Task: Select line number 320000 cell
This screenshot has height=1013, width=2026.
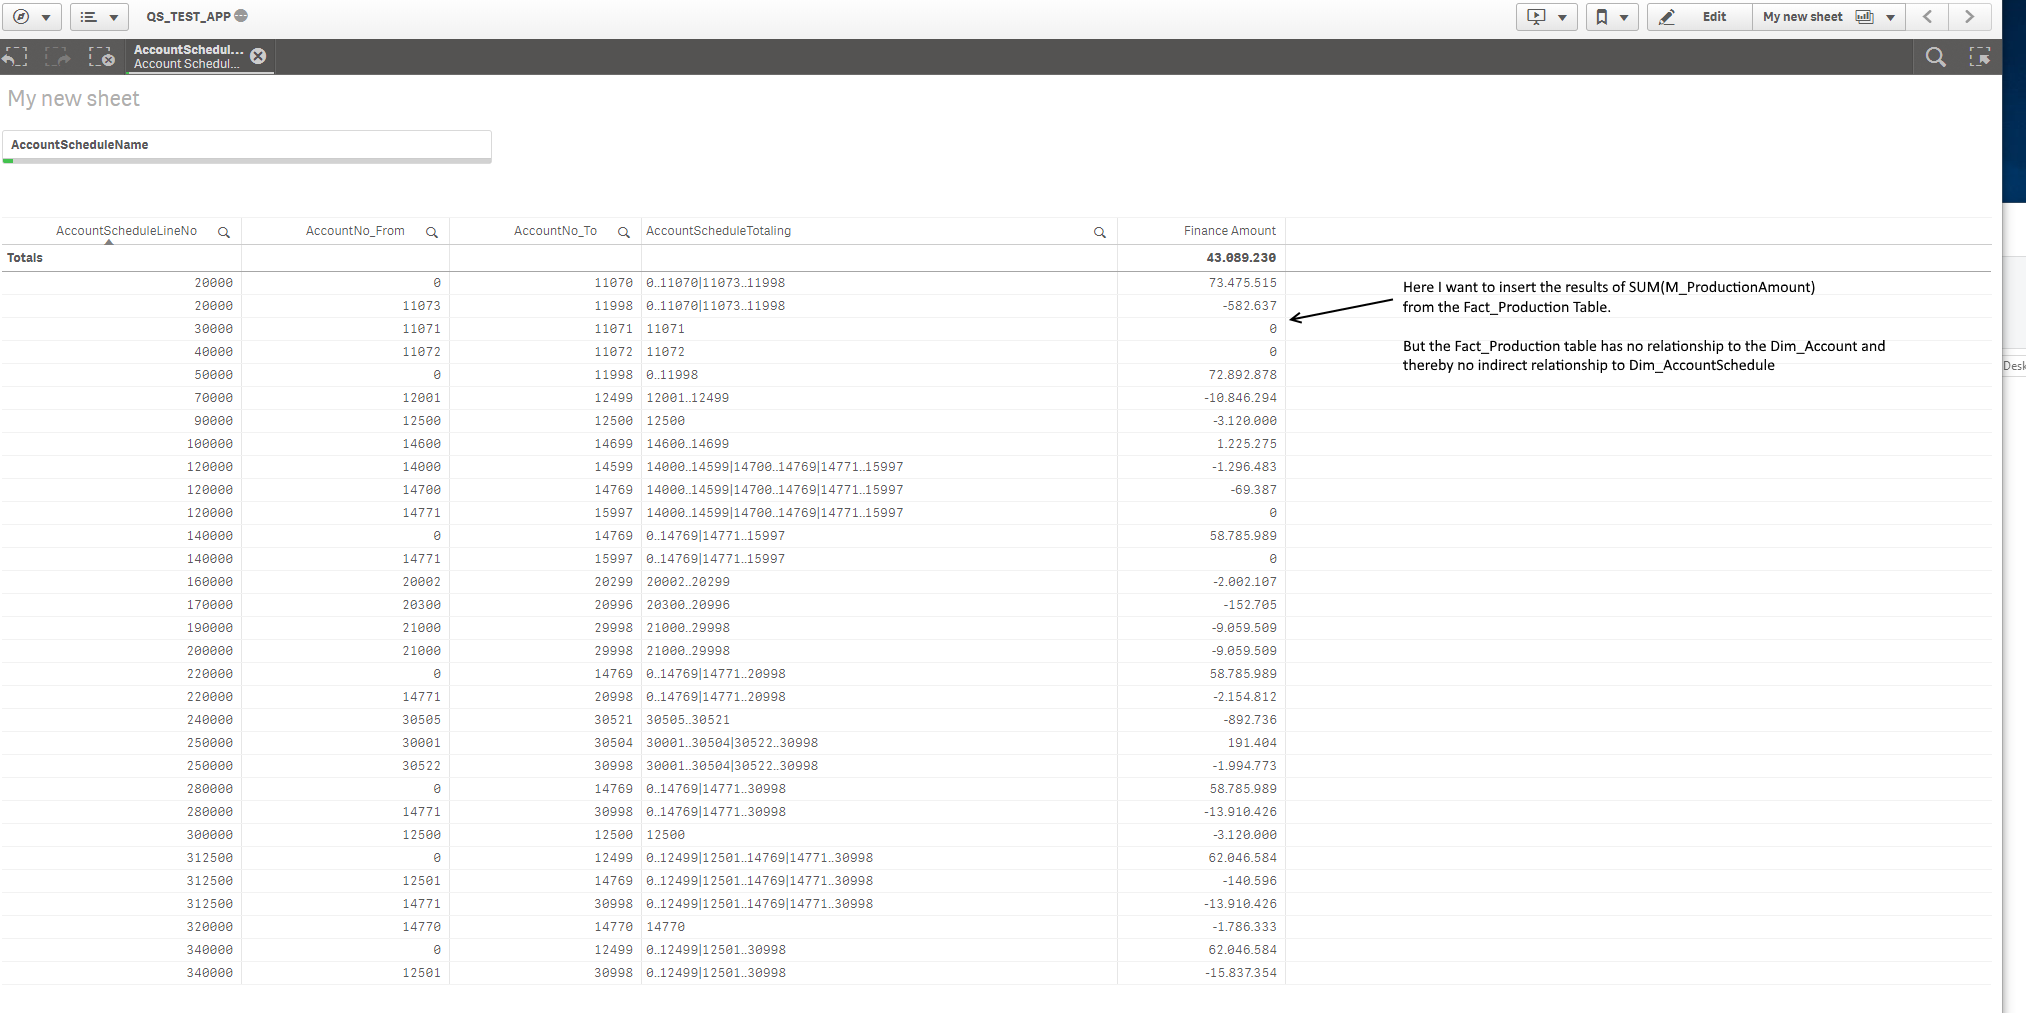Action: (x=121, y=927)
